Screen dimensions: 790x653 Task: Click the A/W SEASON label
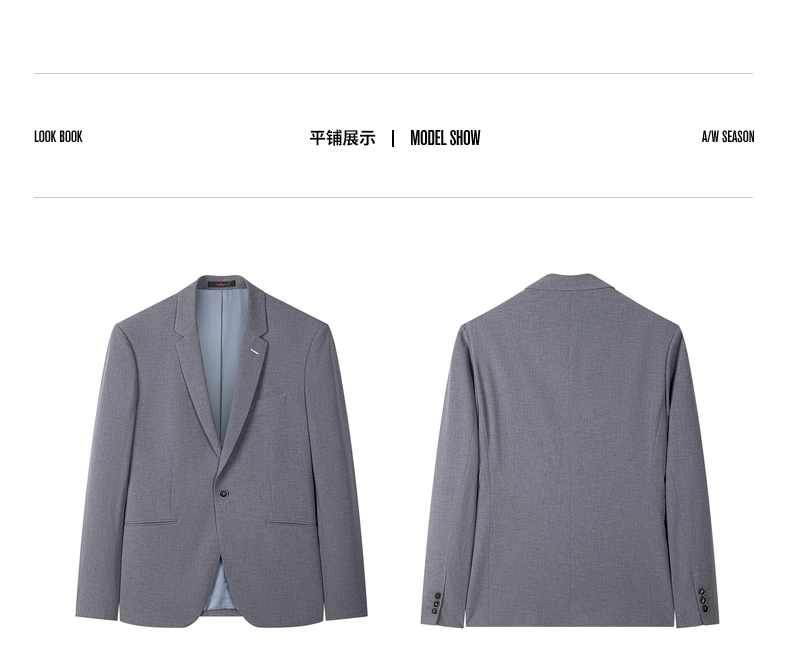pos(728,137)
